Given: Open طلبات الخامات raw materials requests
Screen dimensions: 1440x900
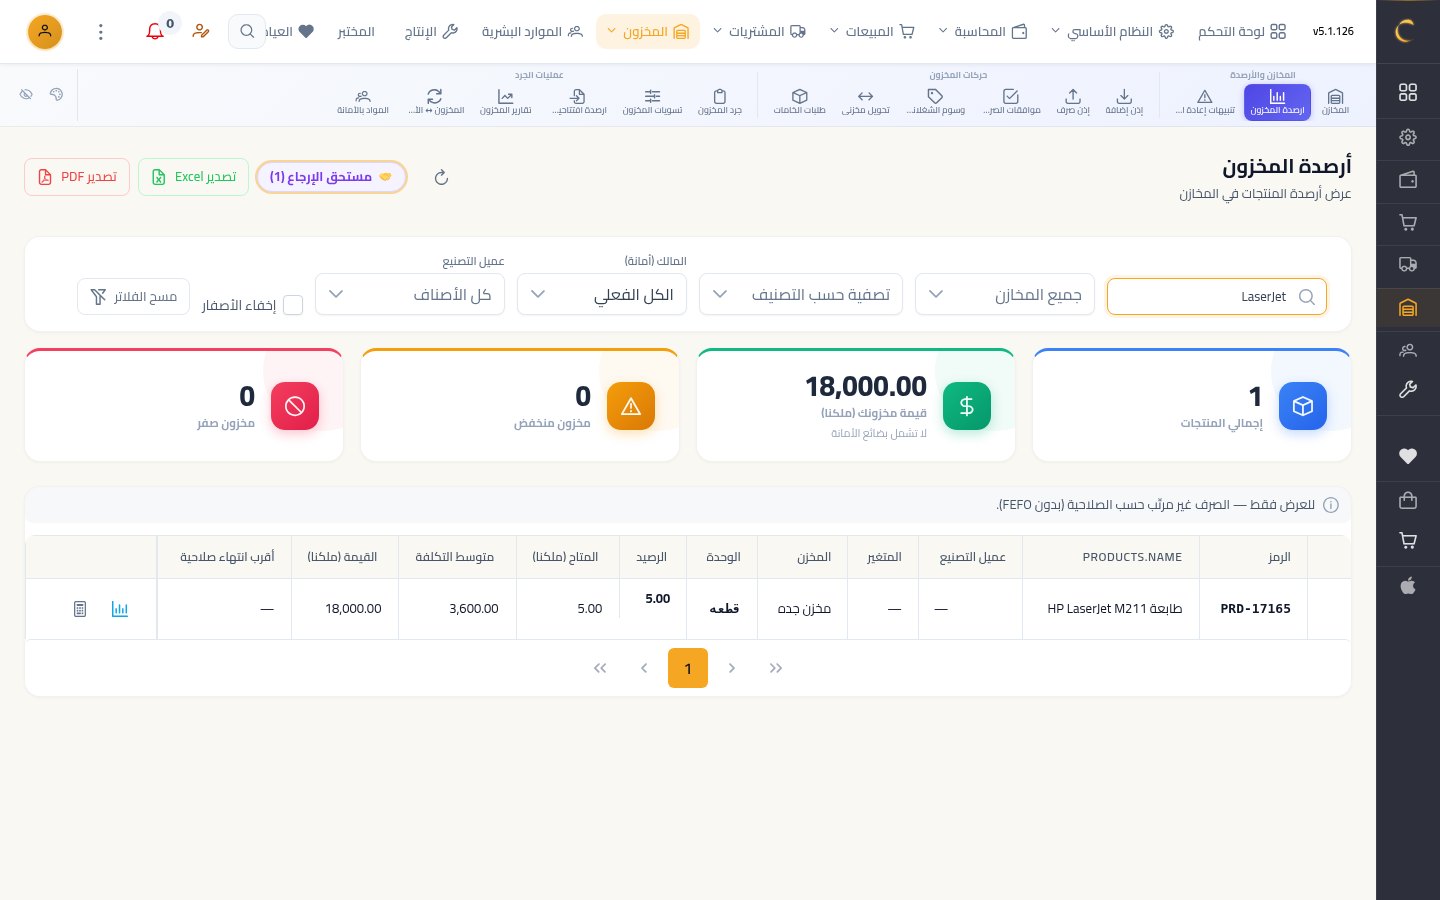Looking at the screenshot, I should (800, 101).
